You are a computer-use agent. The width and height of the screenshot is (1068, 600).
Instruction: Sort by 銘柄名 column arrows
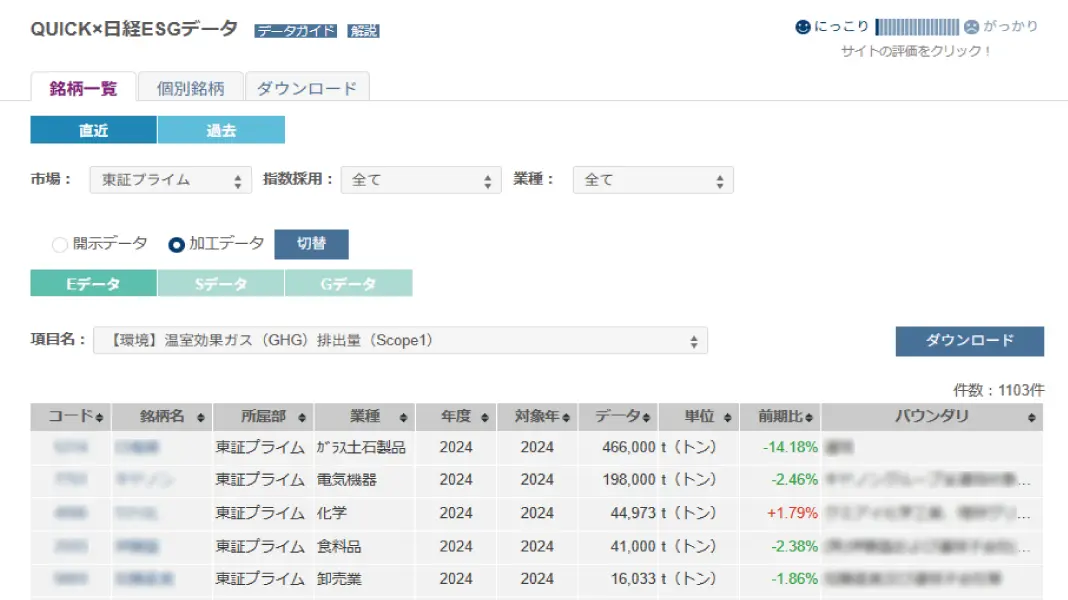[200, 417]
